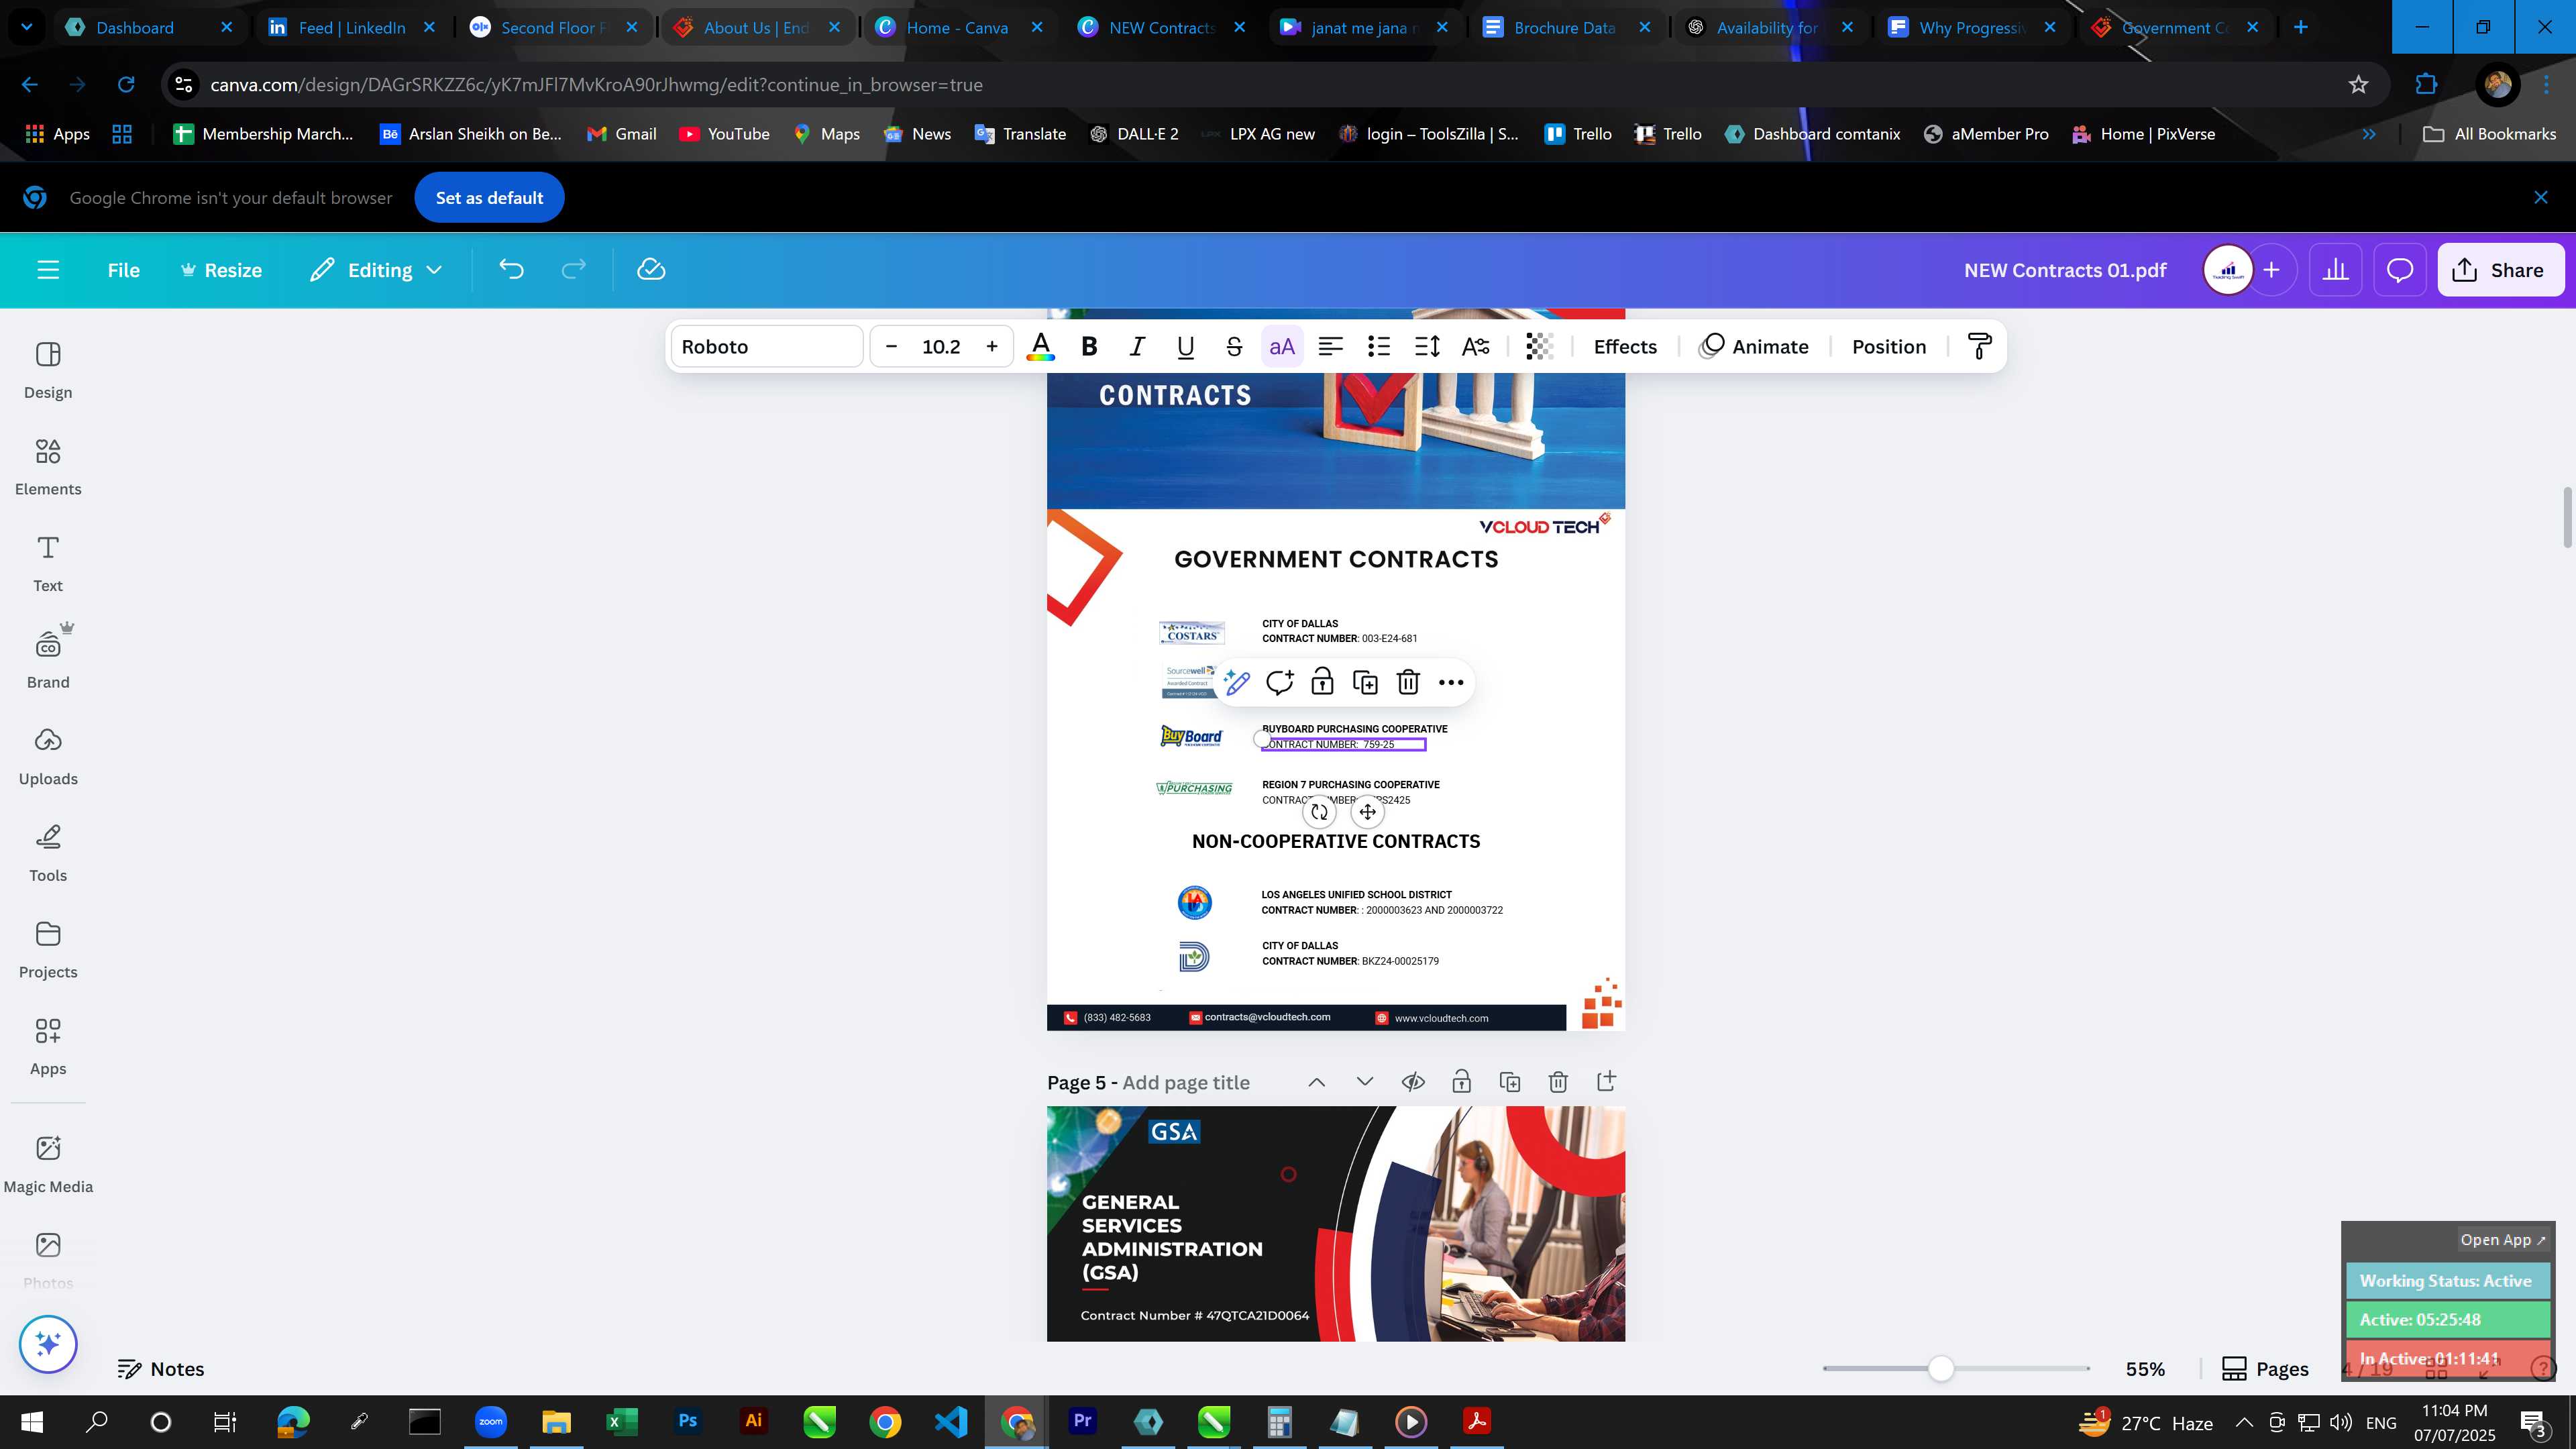
Task: Toggle underline formatting
Action: (x=1185, y=347)
